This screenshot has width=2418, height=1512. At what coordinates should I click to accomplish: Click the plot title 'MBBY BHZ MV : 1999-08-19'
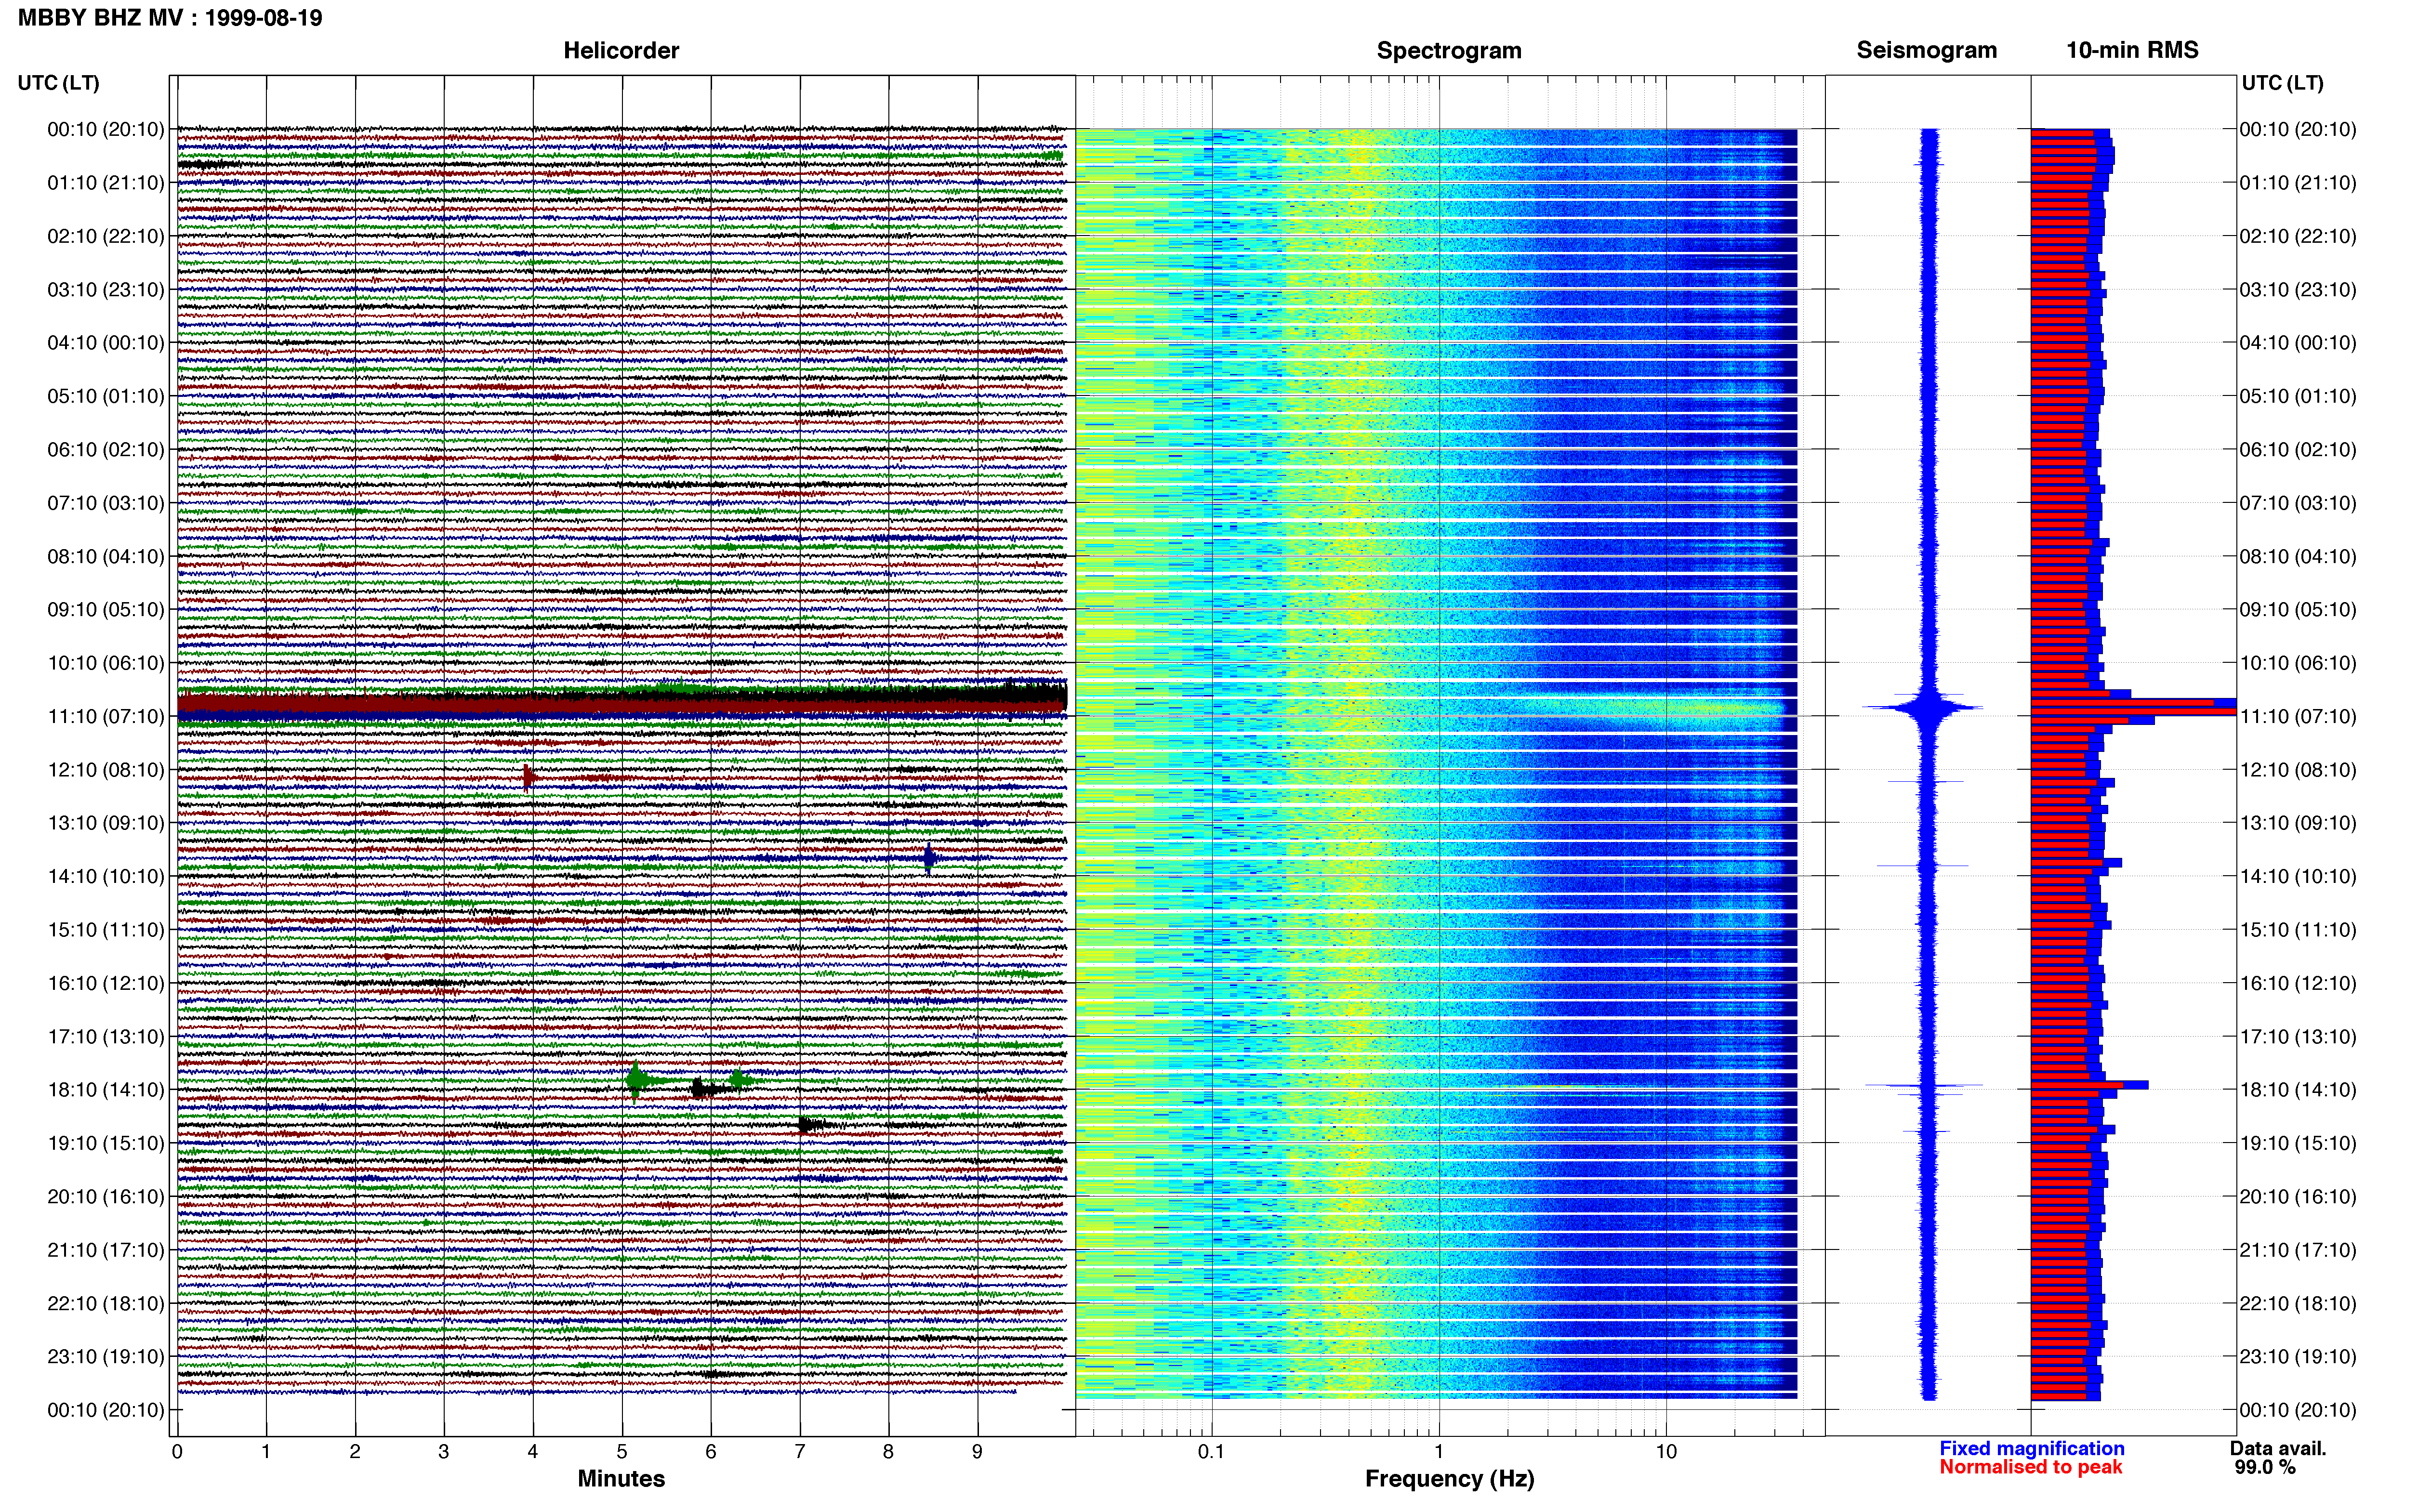[x=170, y=18]
